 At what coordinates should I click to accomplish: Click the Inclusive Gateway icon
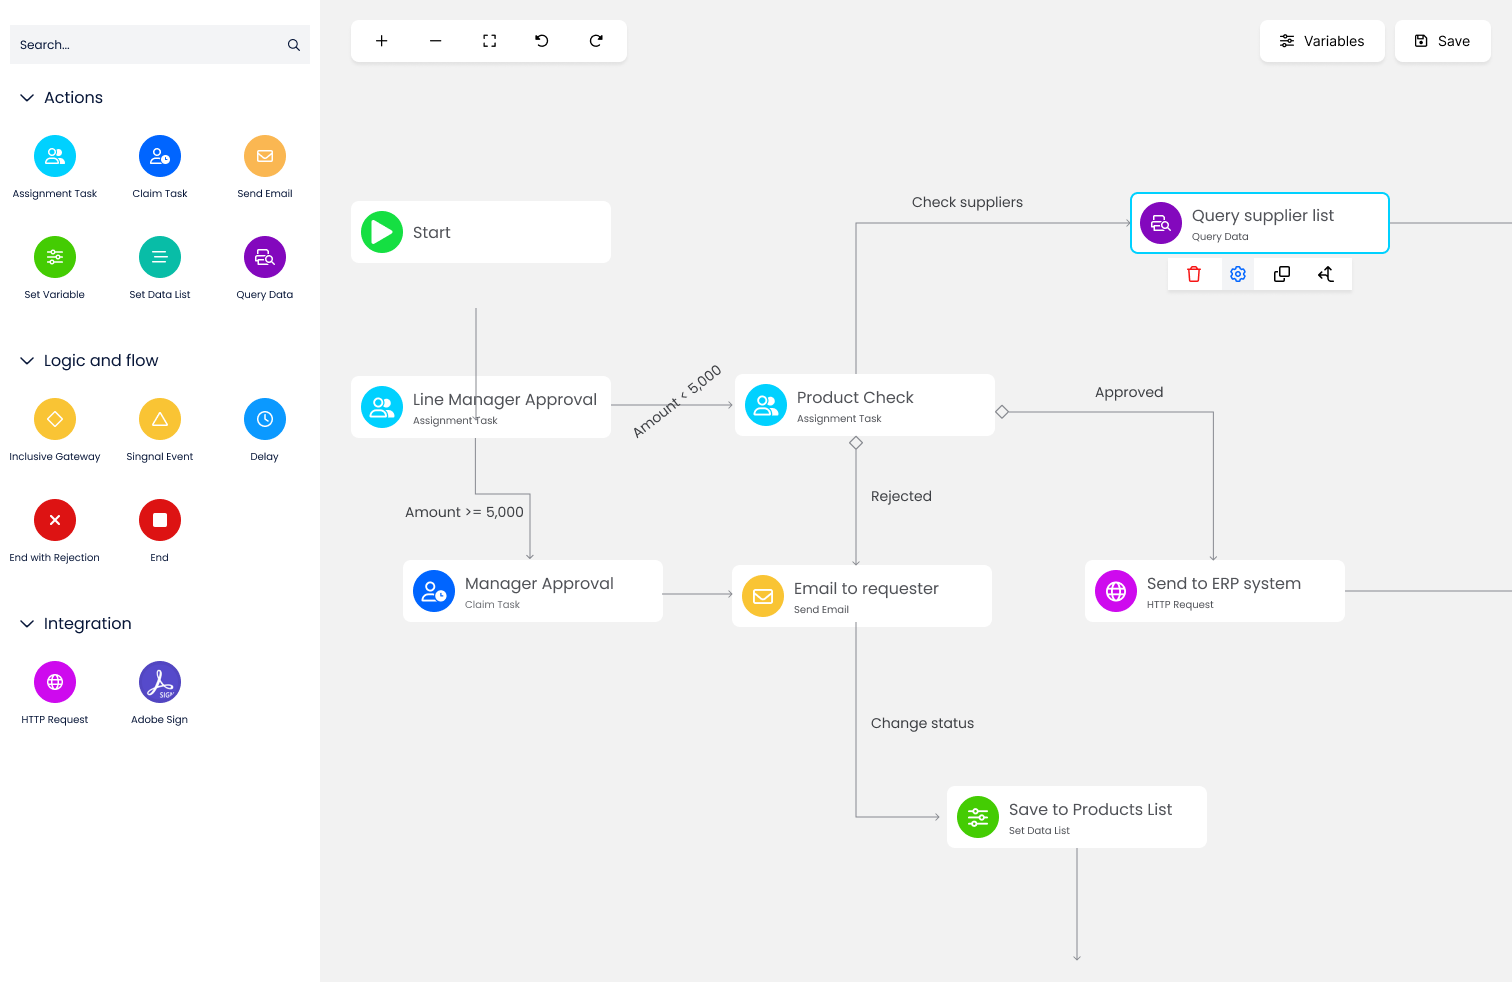55,419
